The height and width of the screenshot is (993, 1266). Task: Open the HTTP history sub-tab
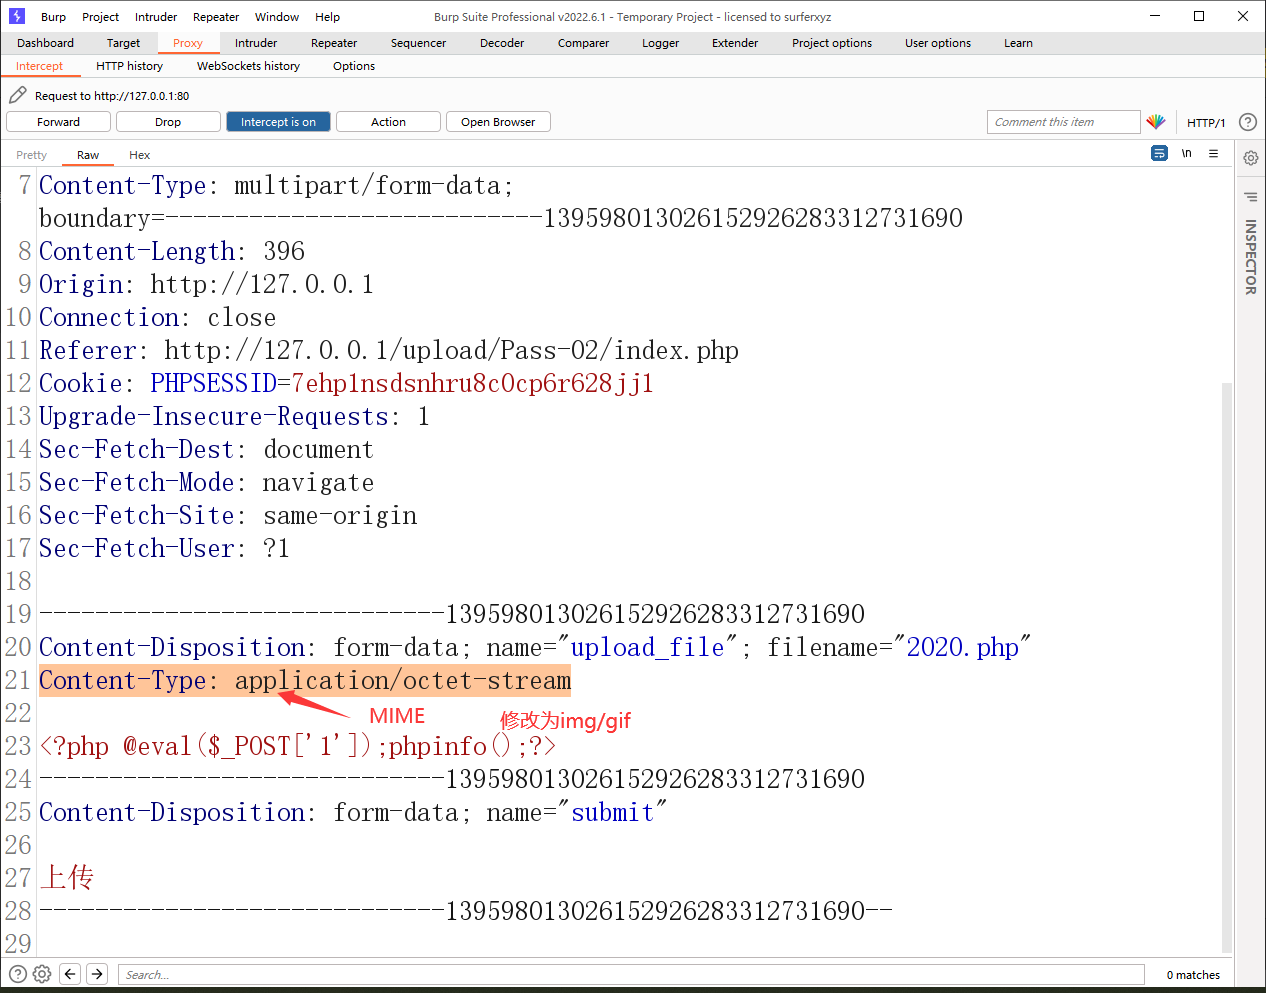coord(129,66)
